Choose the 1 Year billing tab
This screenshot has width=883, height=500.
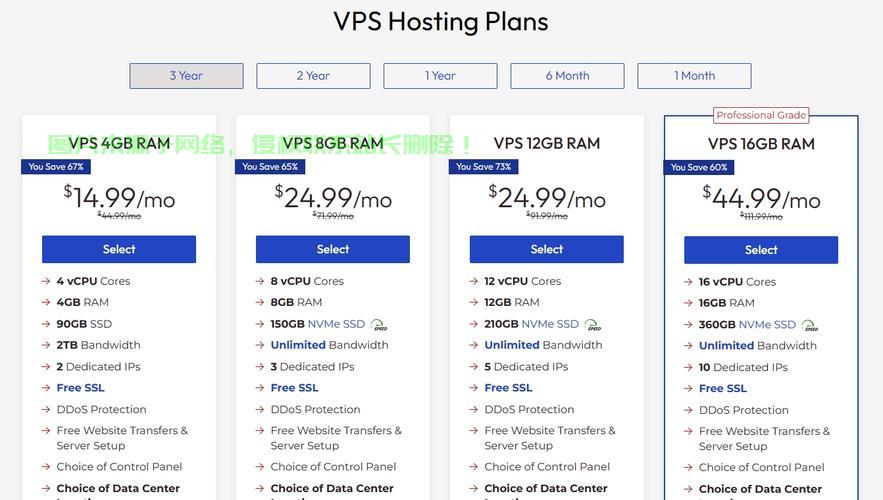(440, 76)
